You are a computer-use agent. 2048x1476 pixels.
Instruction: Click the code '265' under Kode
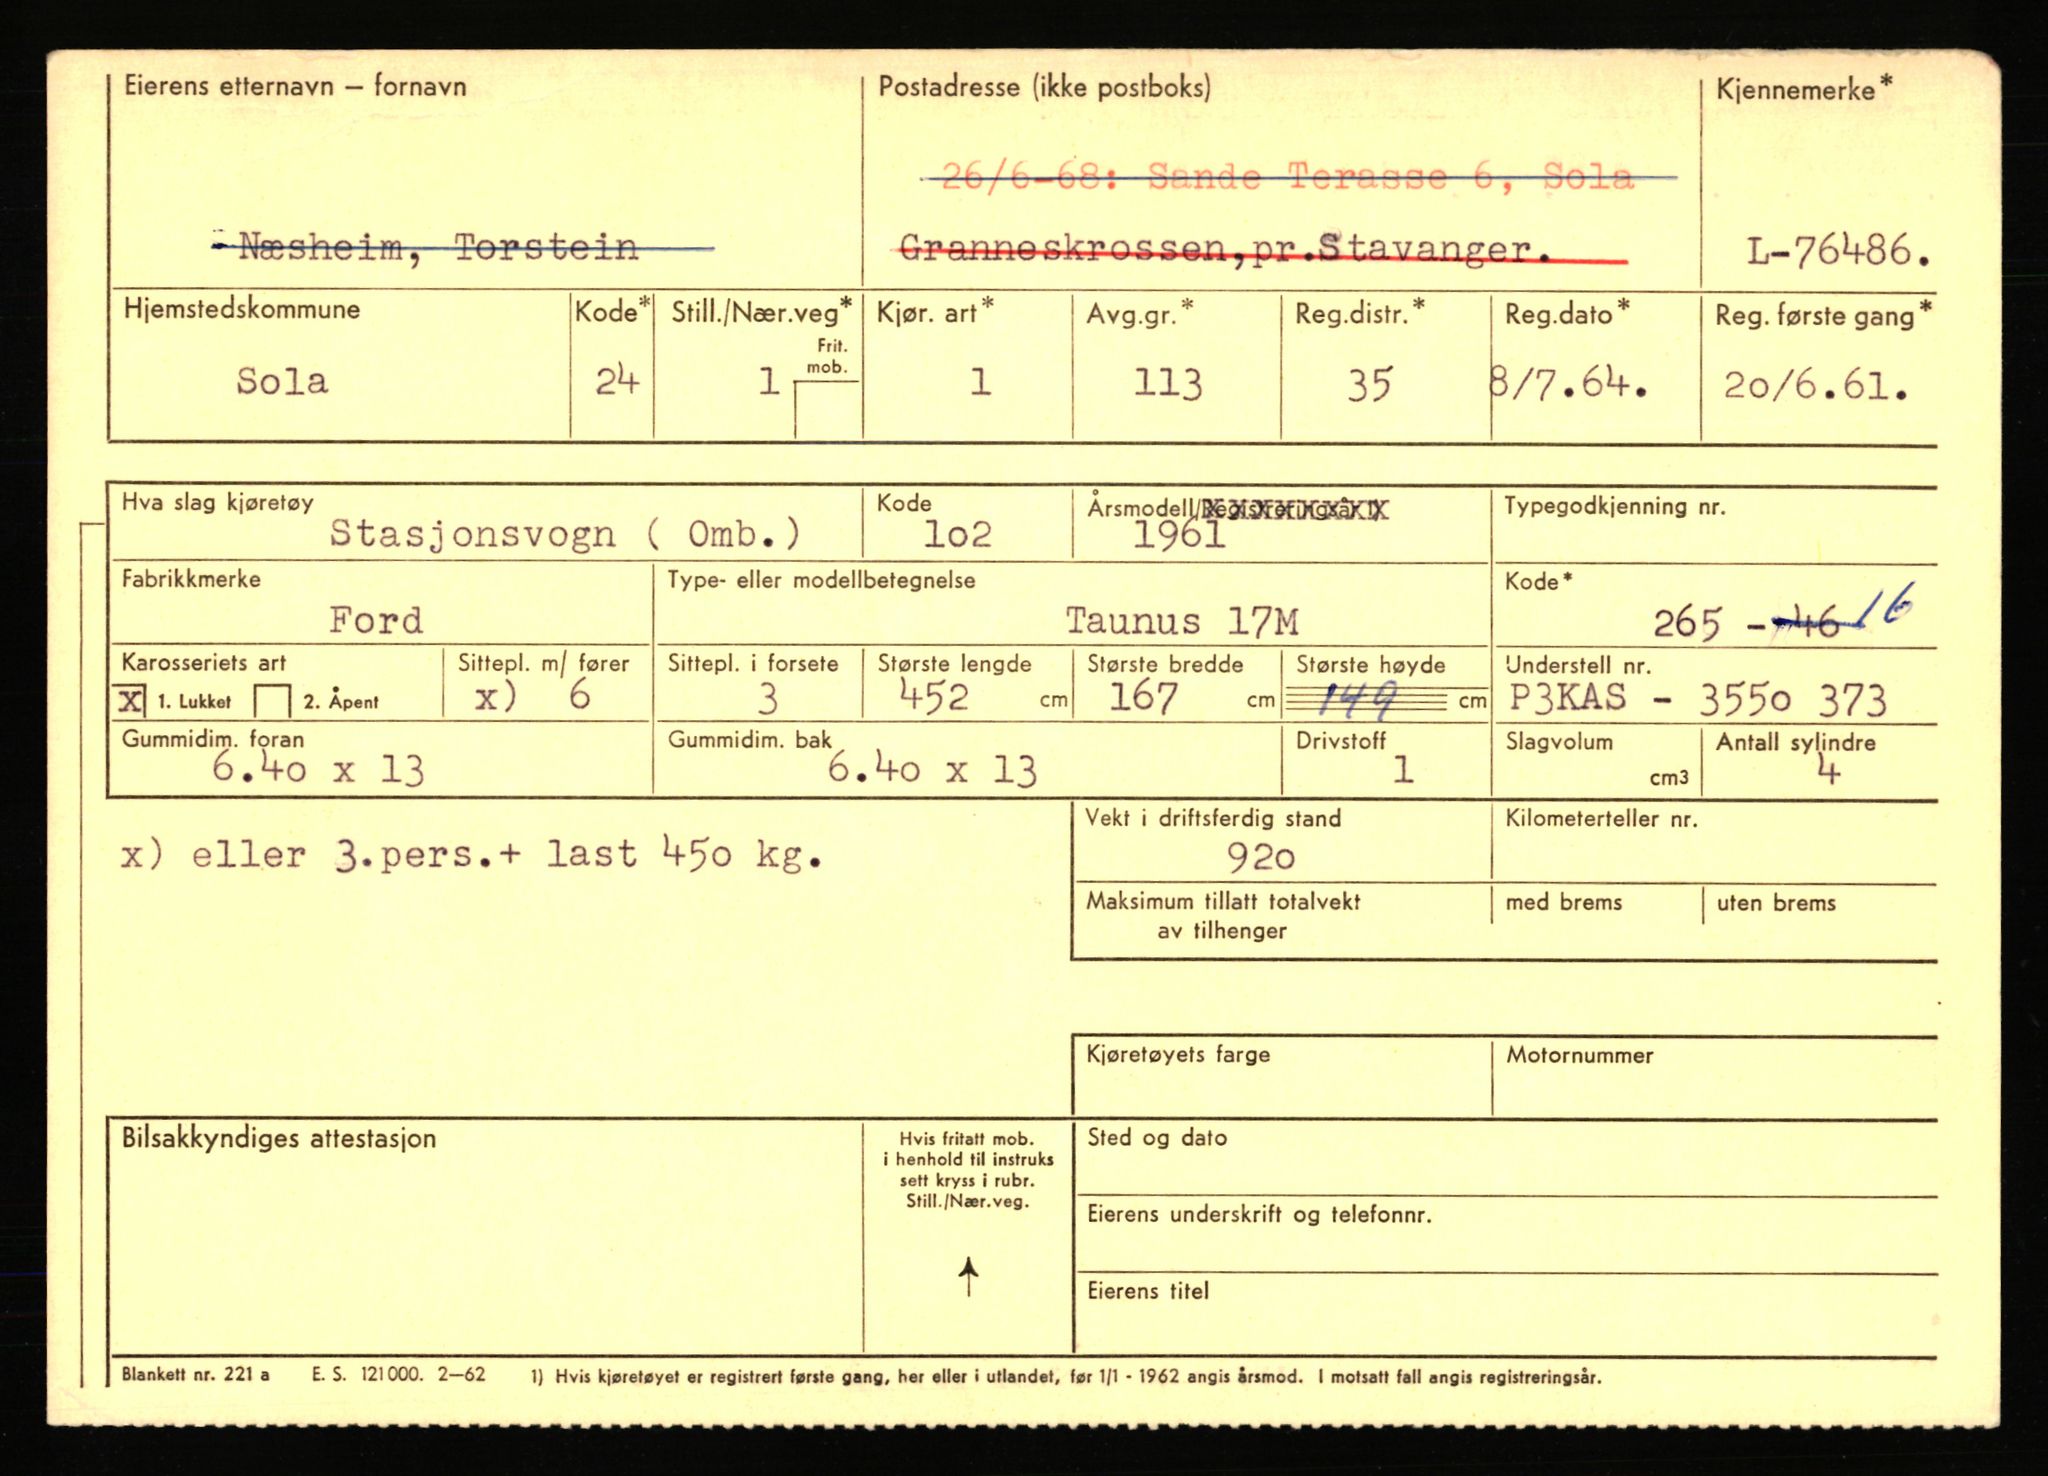(x=1686, y=624)
